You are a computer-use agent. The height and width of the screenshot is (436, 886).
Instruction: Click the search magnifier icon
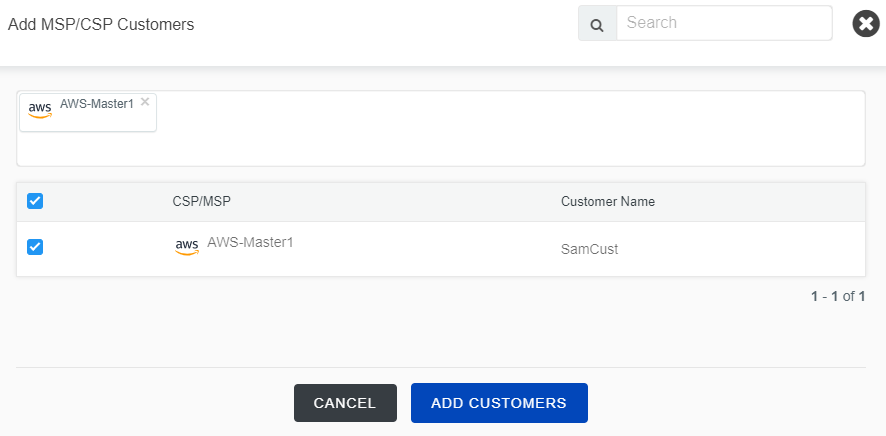597,25
